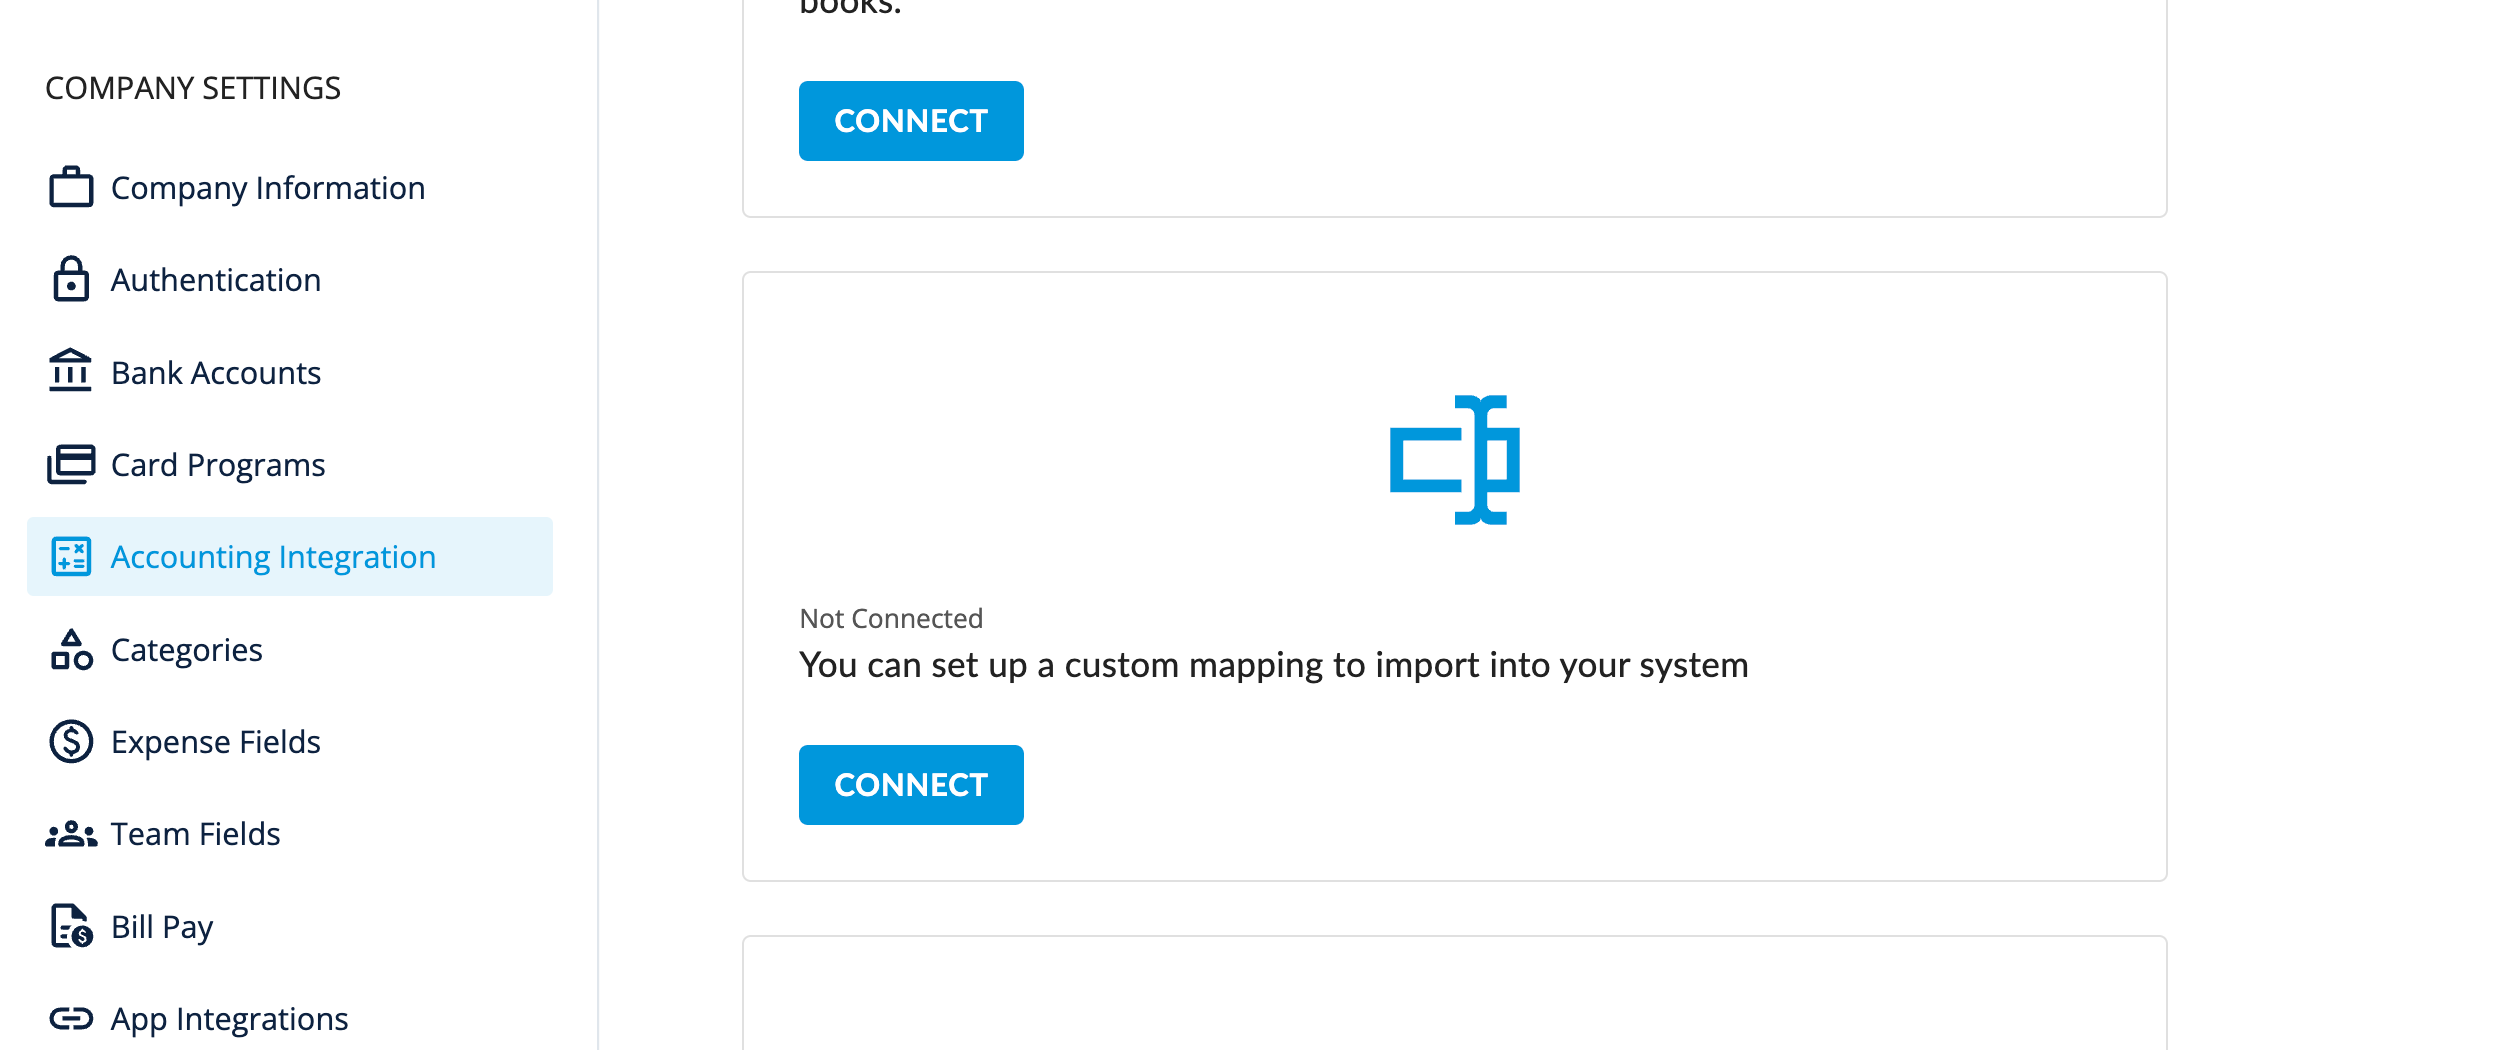The height and width of the screenshot is (1050, 2496).
Task: Click the App Integrations link icon
Action: (x=71, y=1019)
